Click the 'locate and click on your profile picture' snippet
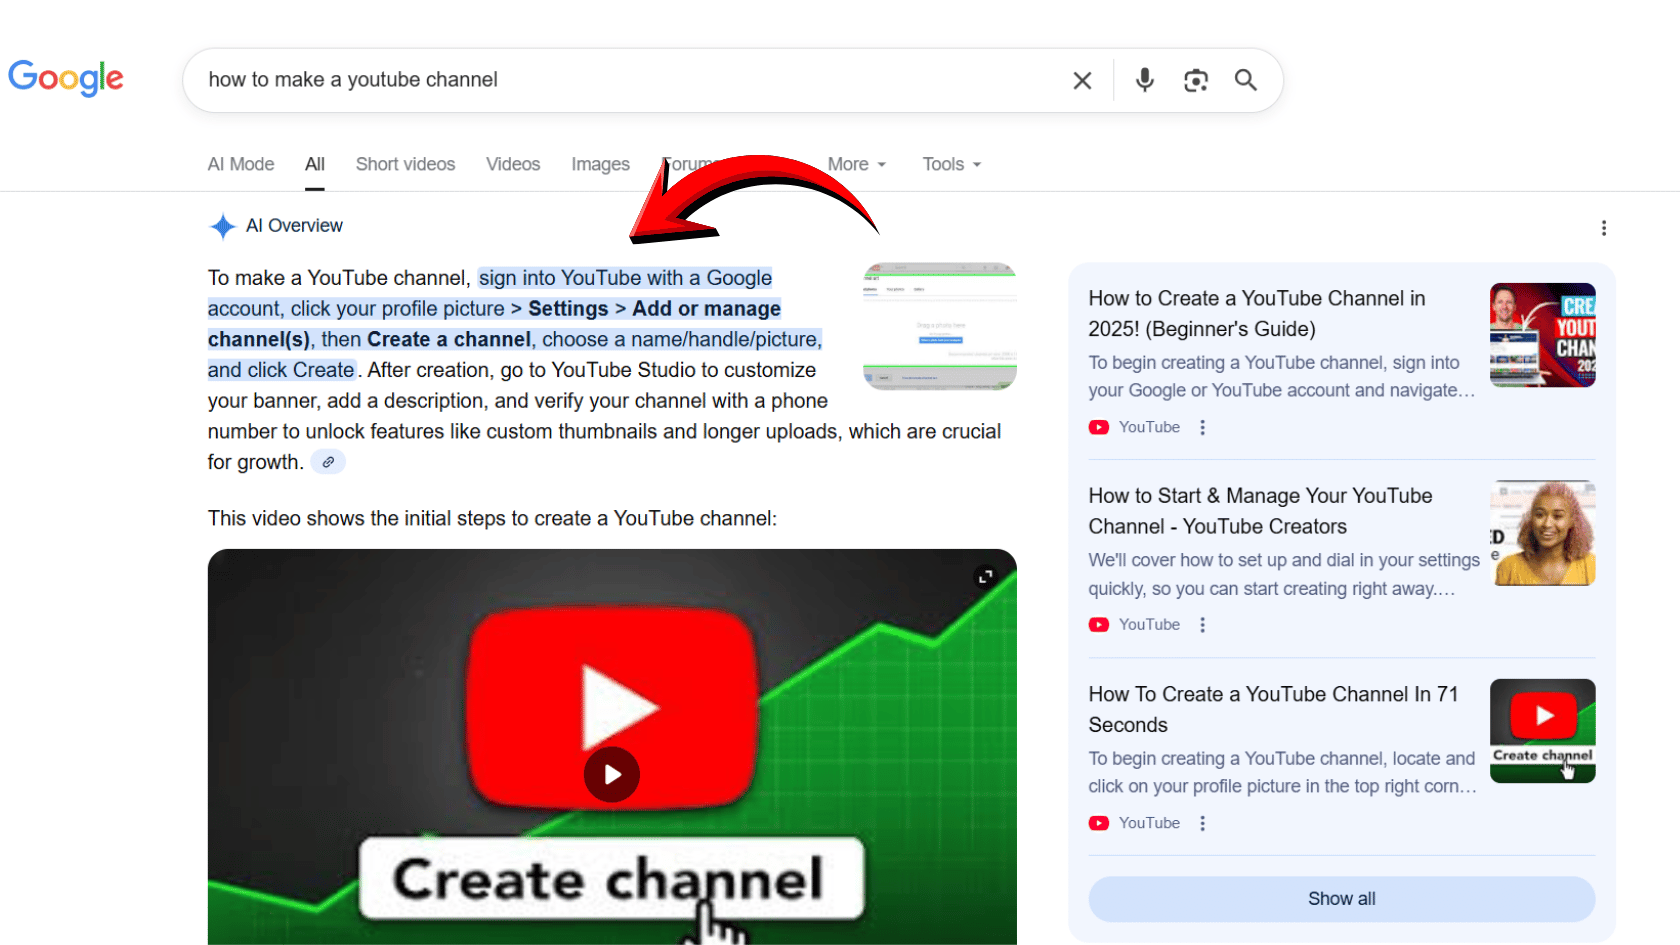 tap(1282, 773)
